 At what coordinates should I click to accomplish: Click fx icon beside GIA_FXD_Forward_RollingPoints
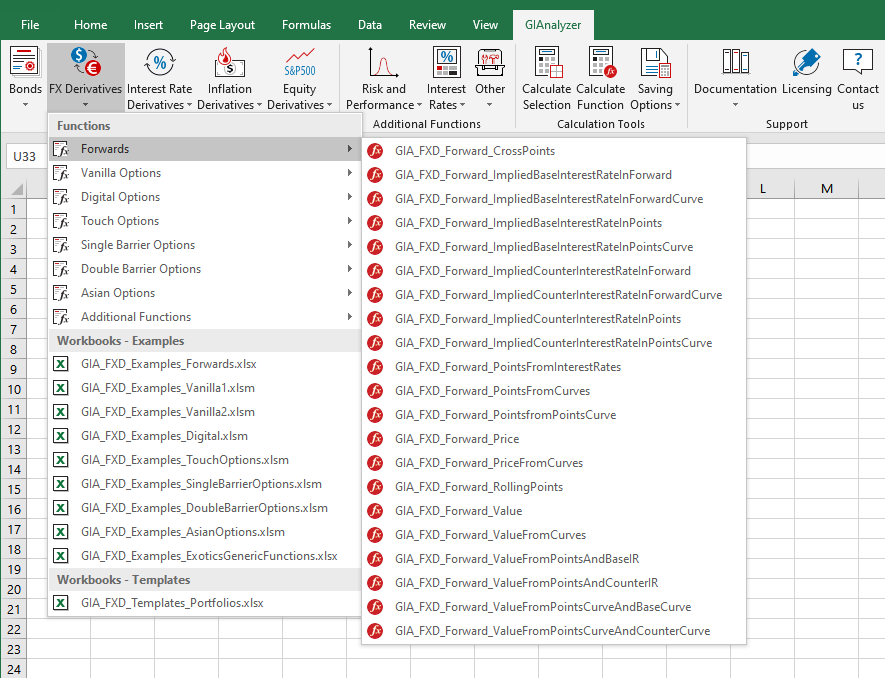(375, 487)
